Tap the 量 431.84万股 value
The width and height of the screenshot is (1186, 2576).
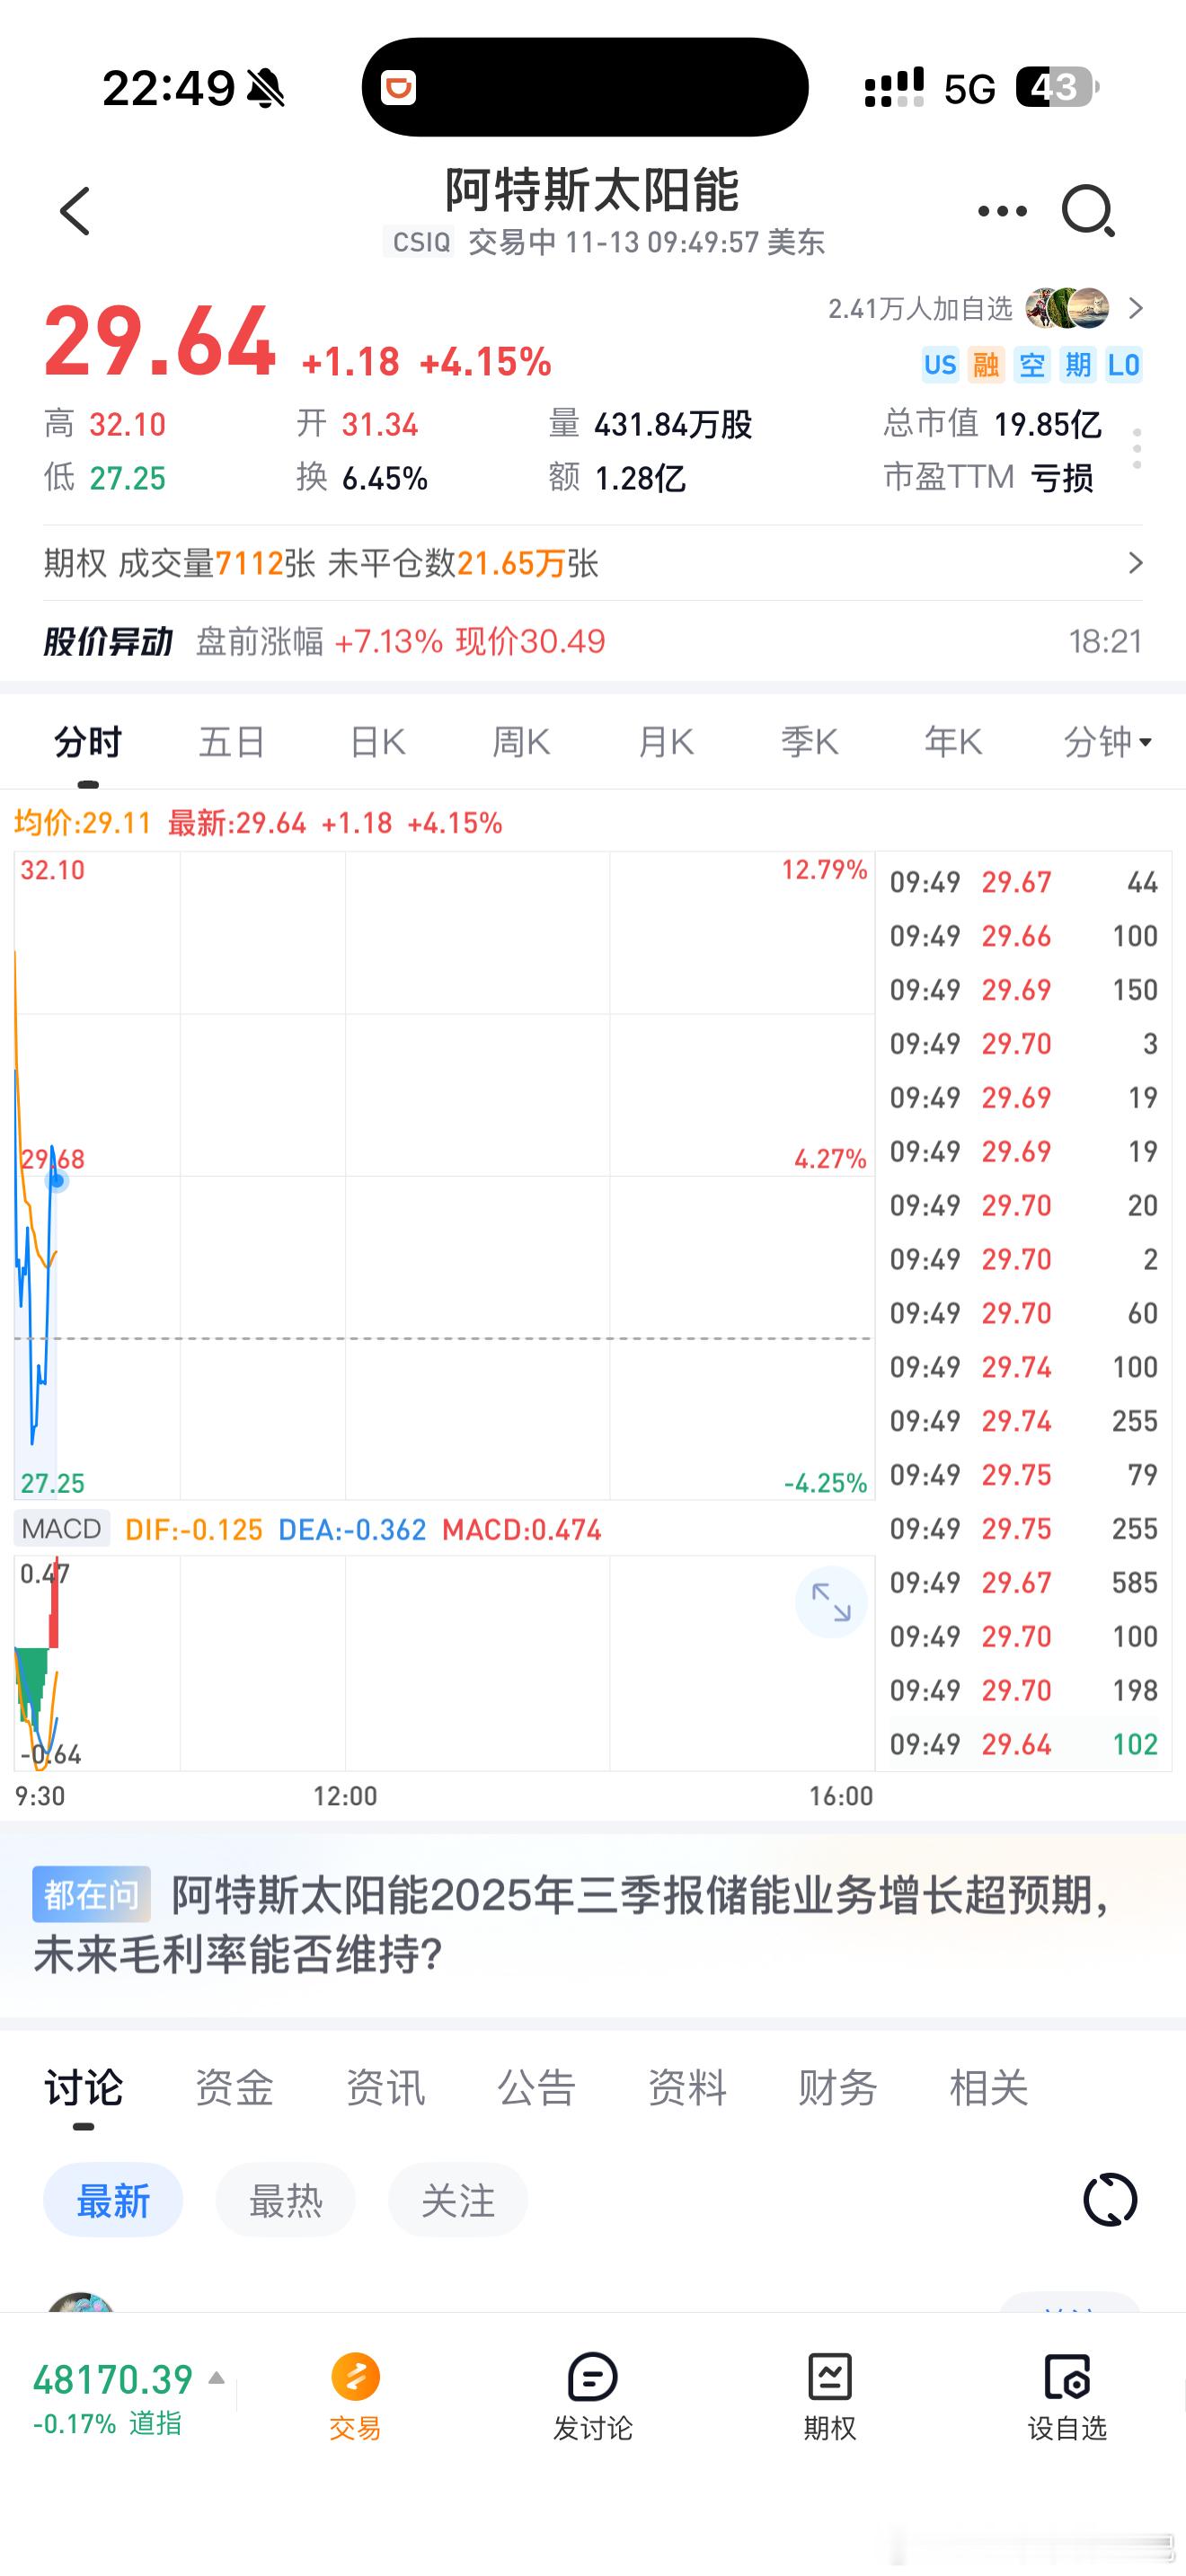673,424
